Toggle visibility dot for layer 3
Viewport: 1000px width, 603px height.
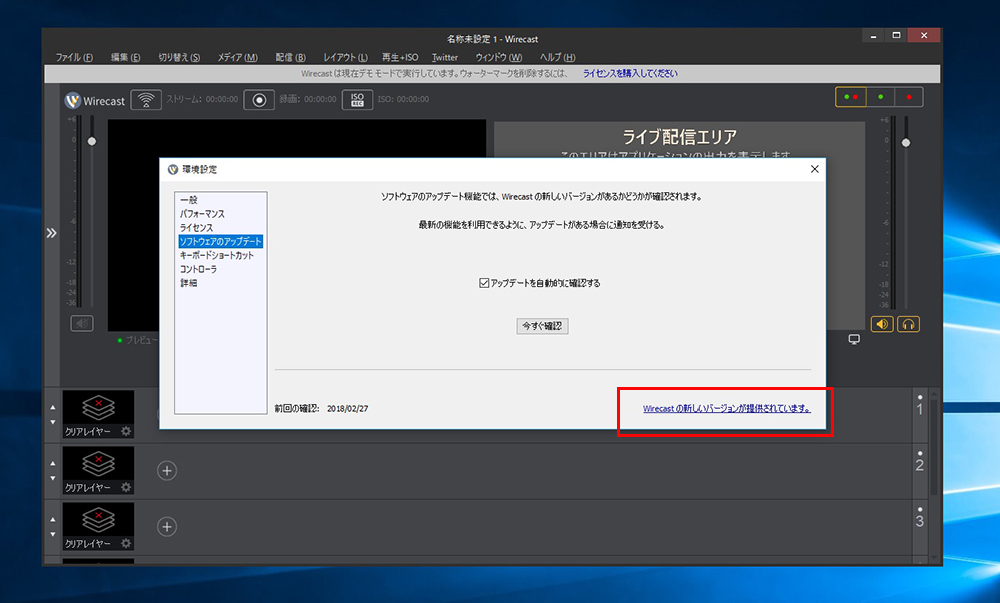pyautogui.click(x=920, y=509)
